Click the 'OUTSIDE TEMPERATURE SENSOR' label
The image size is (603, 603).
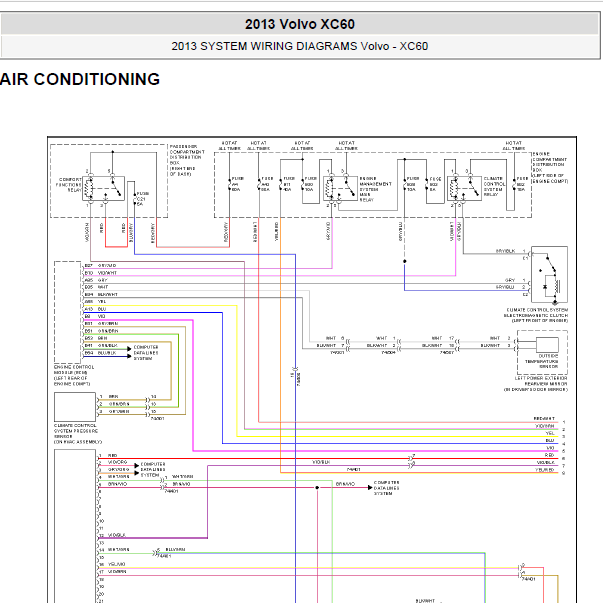point(543,361)
